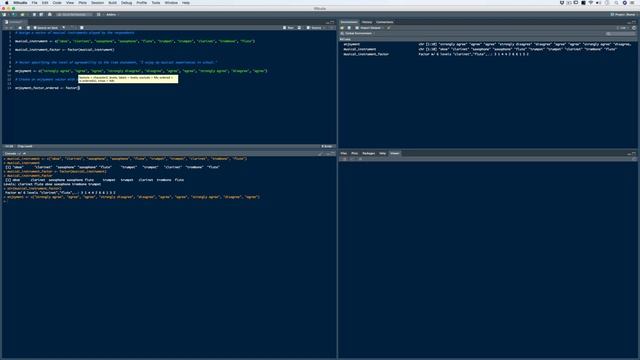The image size is (640, 360).
Task: Select the Console tab
Action: [10, 153]
